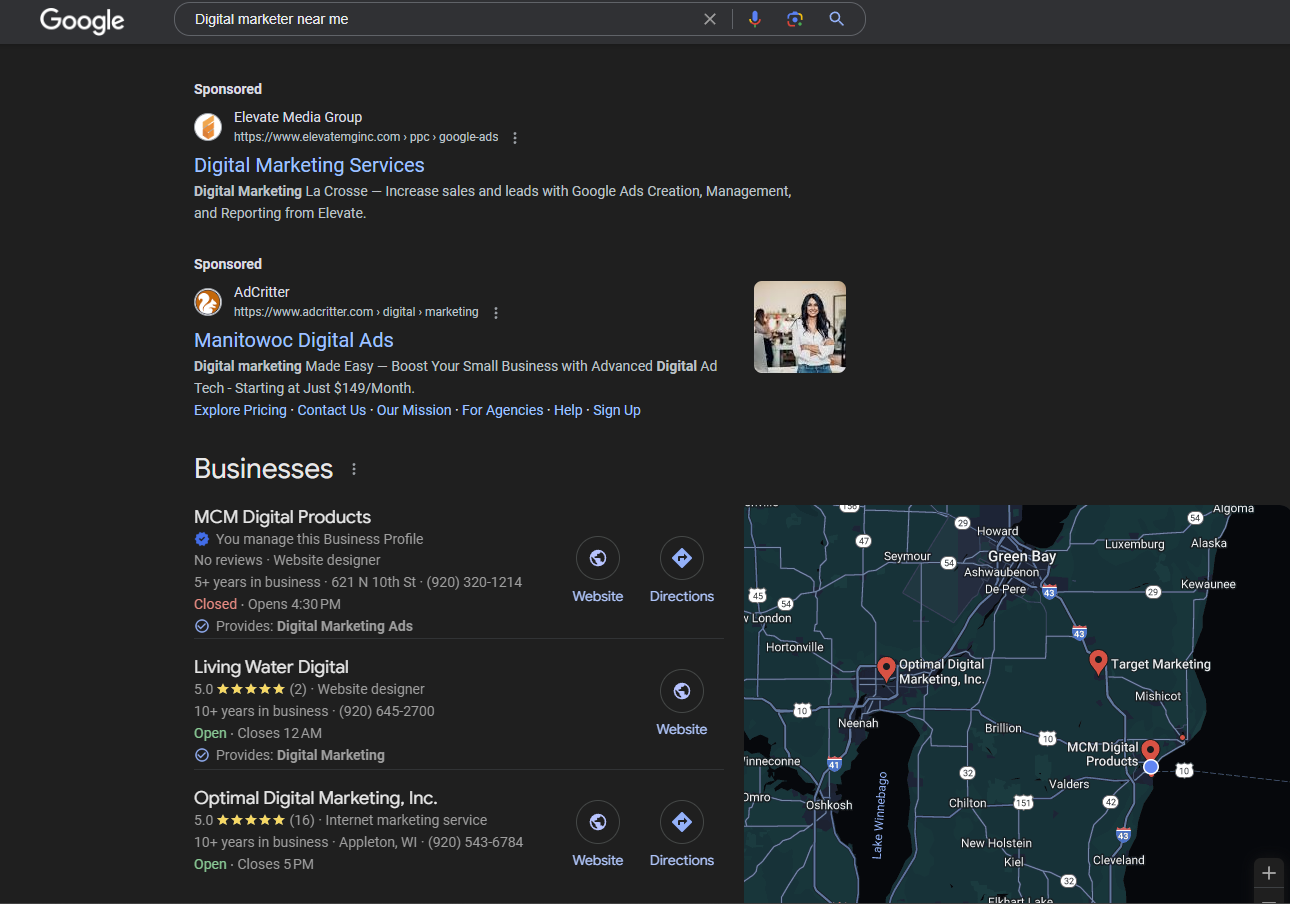Click the 'Open · Closes 12 AM' status
Image resolution: width=1290 pixels, height=904 pixels.
pyautogui.click(x=258, y=733)
